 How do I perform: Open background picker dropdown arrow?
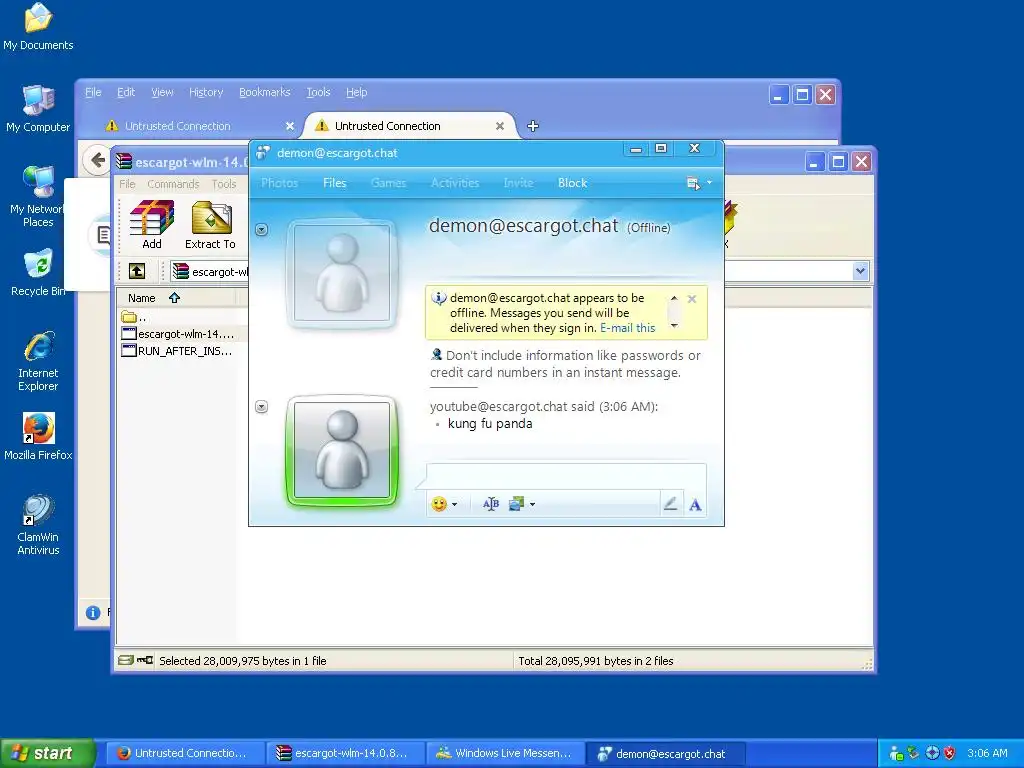(x=533, y=504)
